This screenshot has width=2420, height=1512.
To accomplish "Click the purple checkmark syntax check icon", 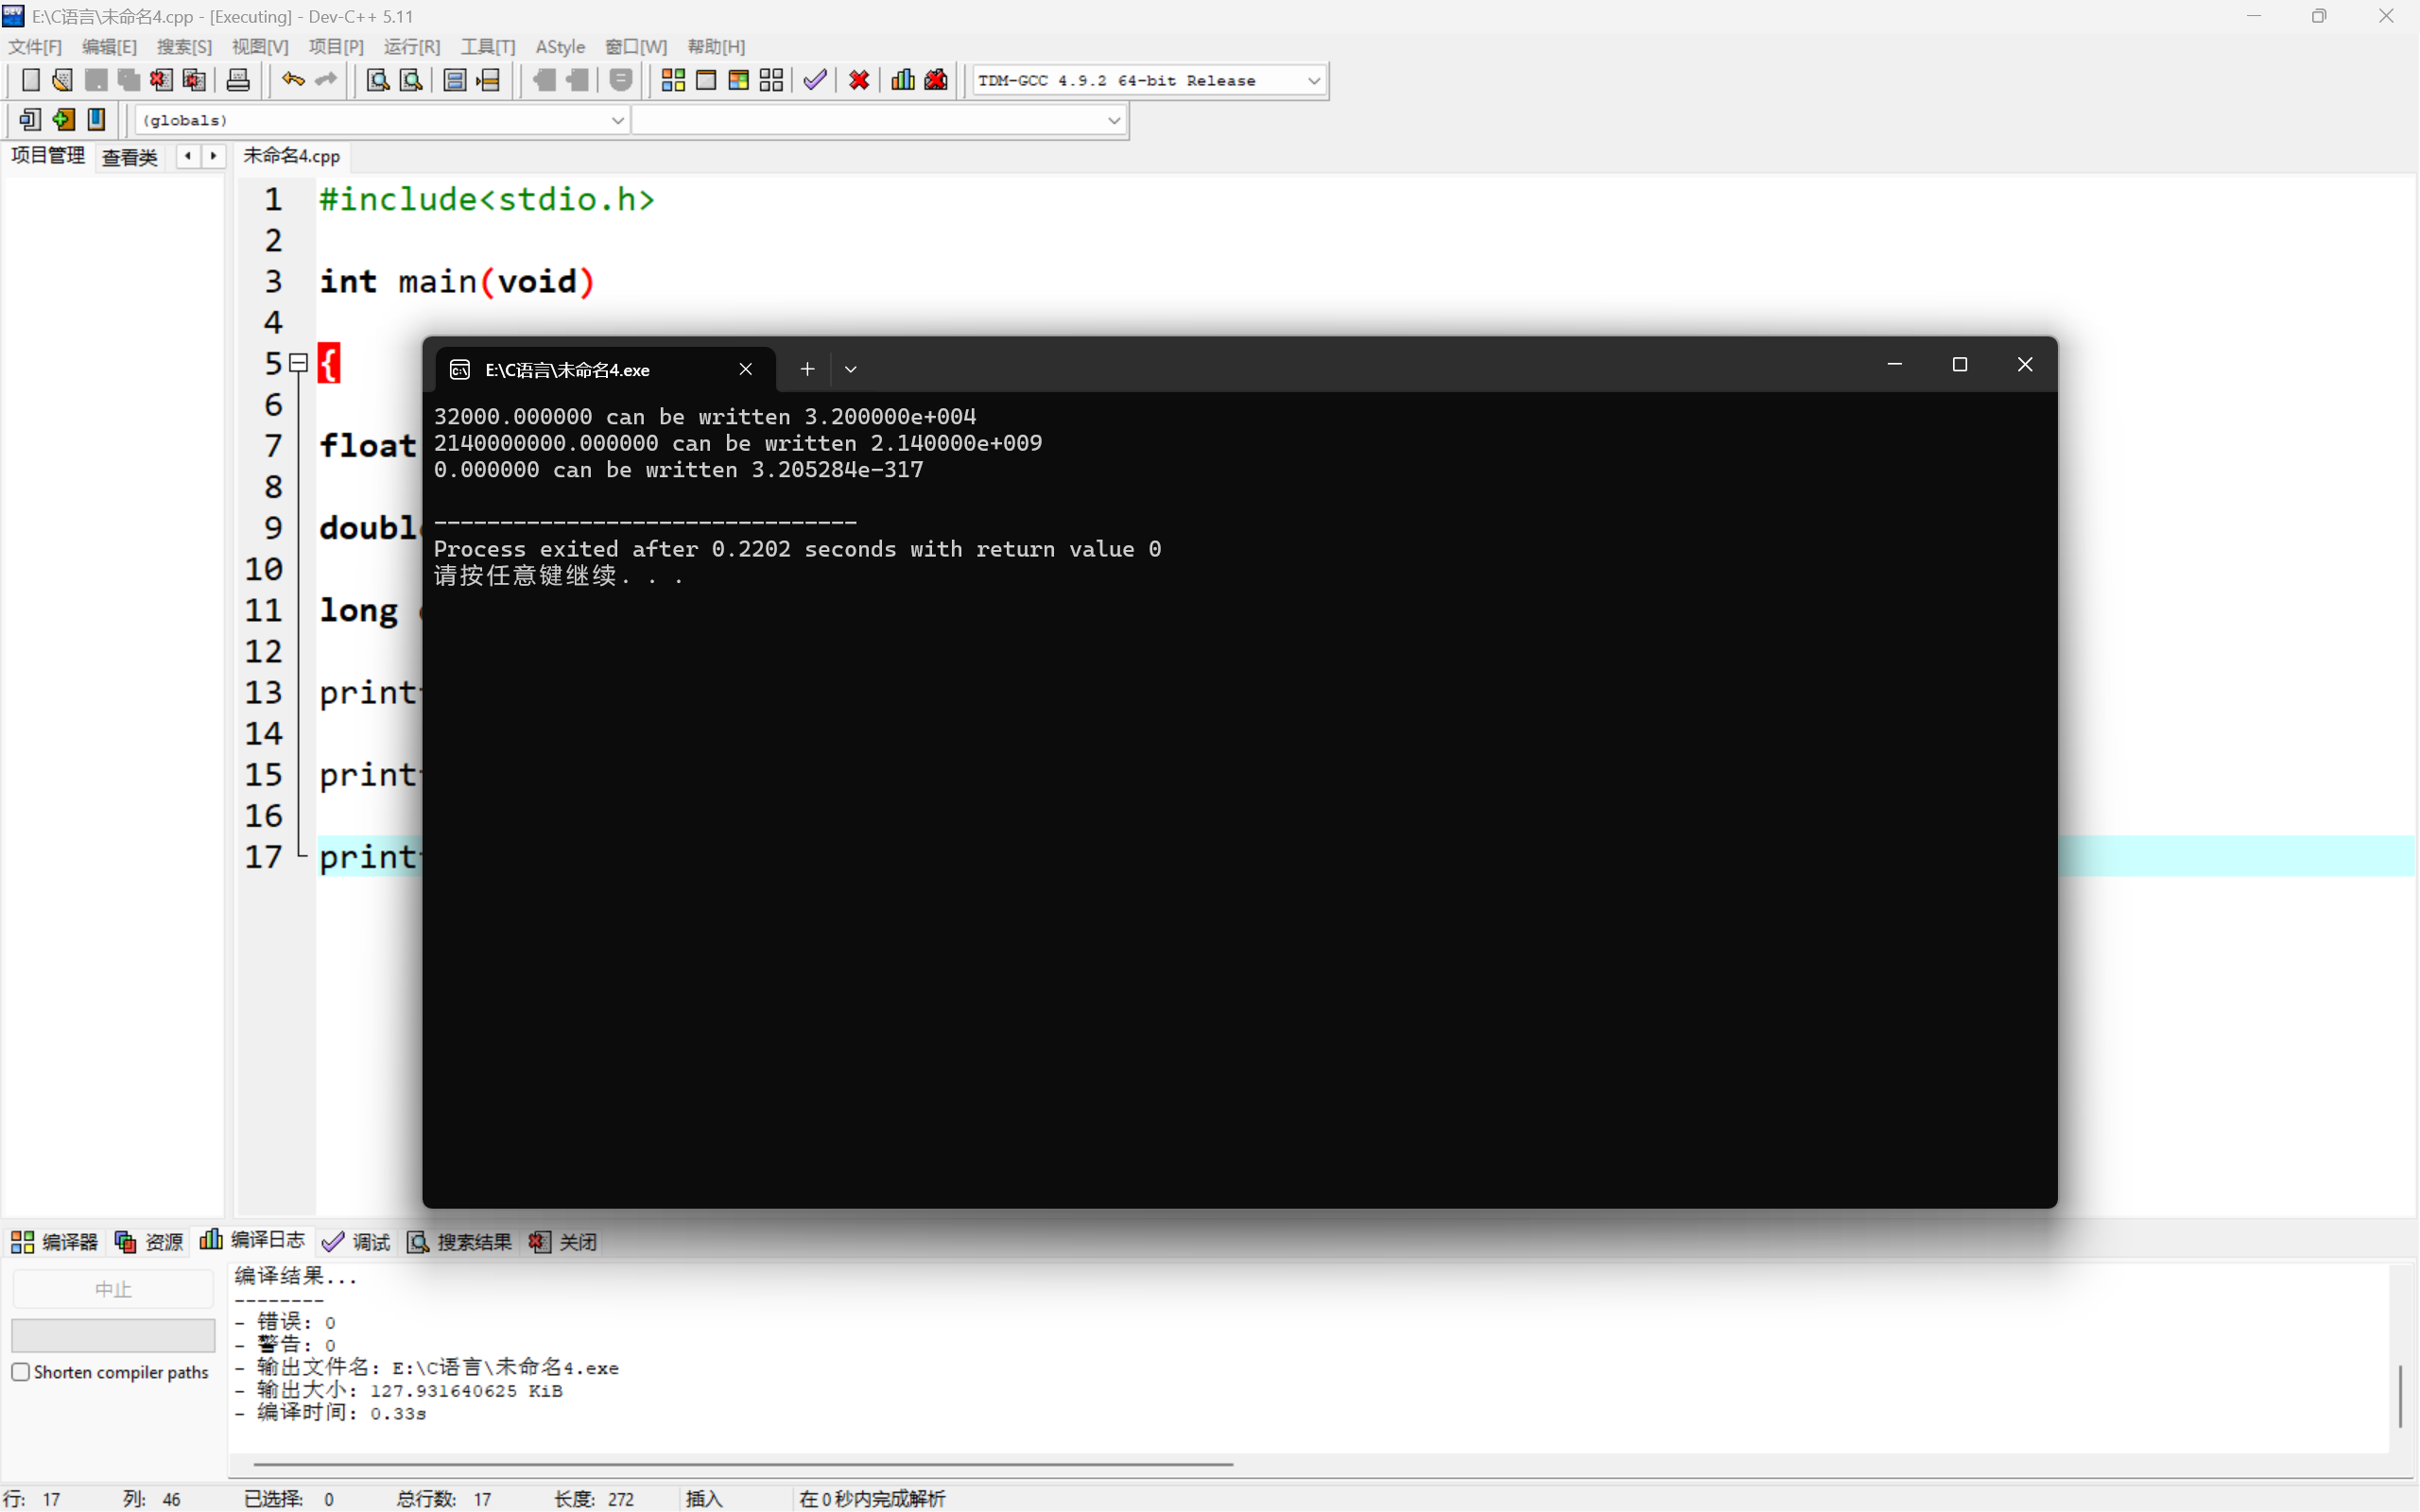I will coord(815,80).
